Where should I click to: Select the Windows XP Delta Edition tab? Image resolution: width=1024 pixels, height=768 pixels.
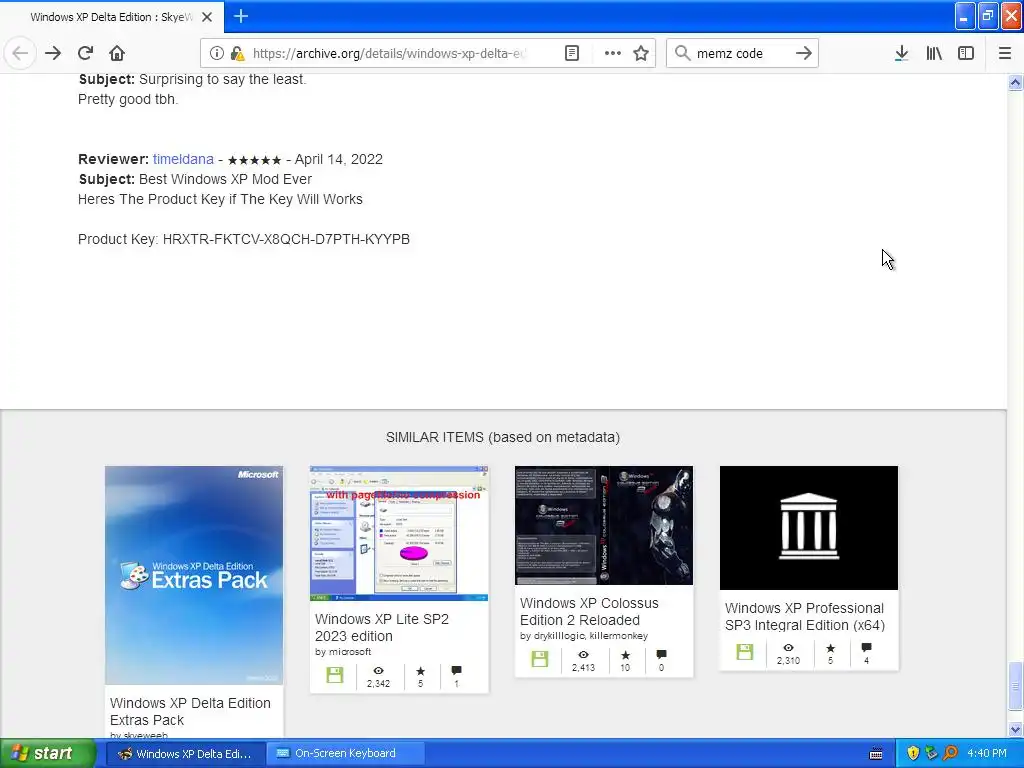pyautogui.click(x=112, y=17)
